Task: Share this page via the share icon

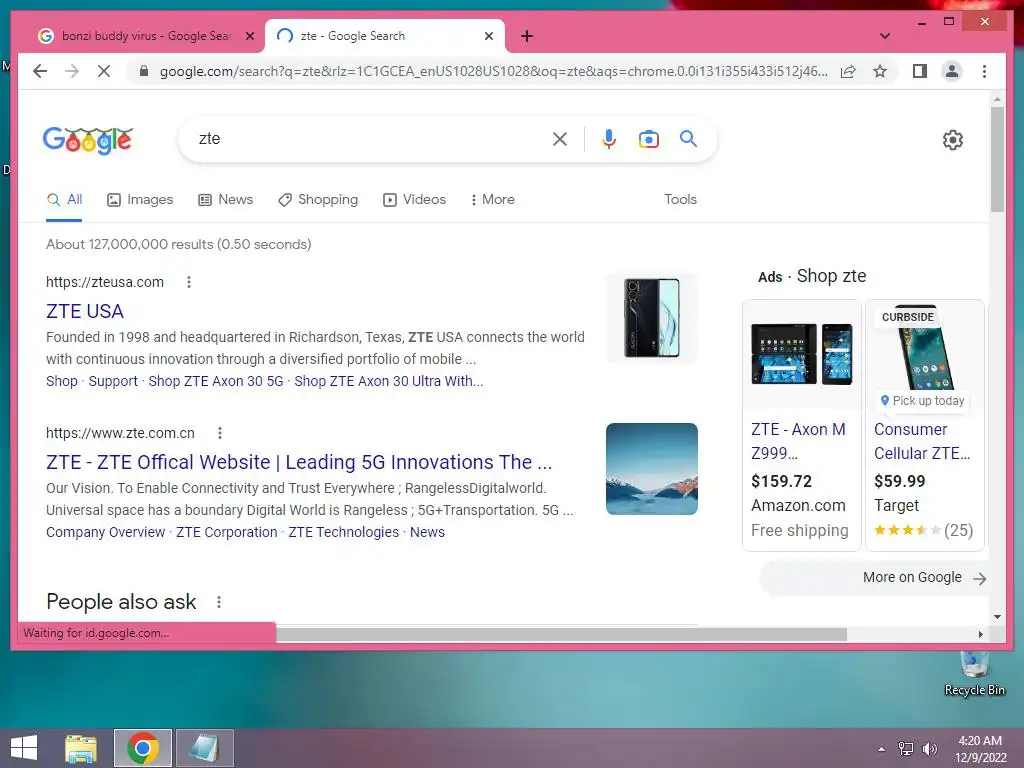Action: (x=848, y=71)
